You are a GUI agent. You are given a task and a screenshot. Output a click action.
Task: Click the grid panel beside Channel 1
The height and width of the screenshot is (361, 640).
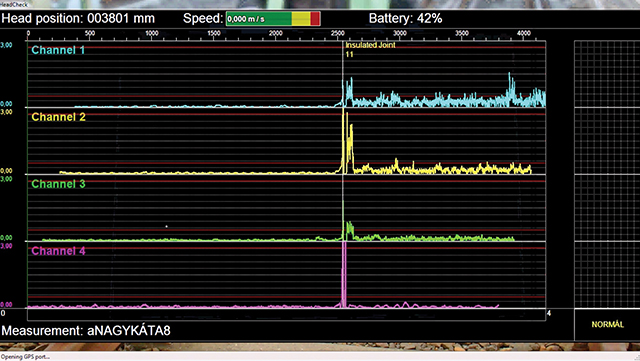pos(607,74)
